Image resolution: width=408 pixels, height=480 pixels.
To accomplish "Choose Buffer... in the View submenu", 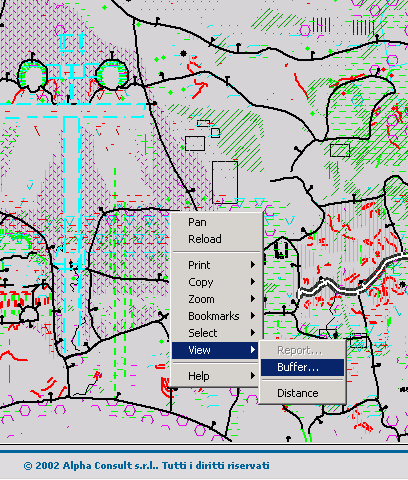I will [x=302, y=367].
